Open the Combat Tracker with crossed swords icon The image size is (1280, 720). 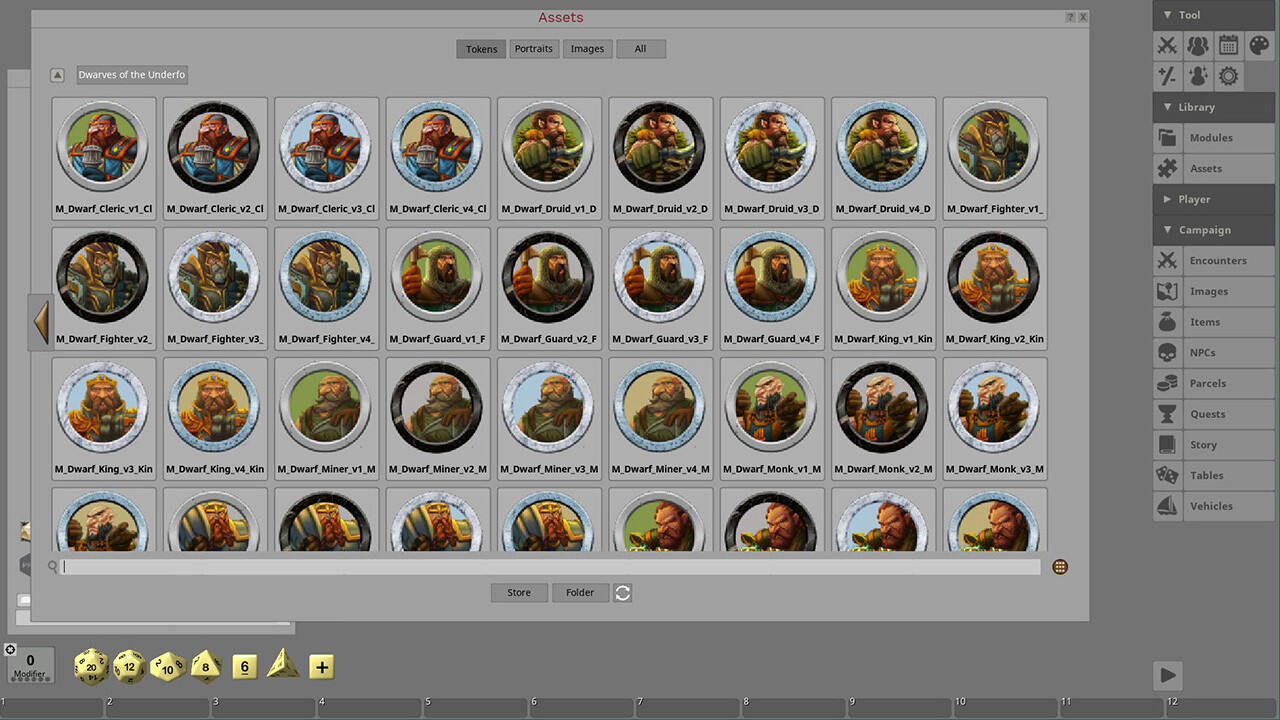tap(1167, 45)
